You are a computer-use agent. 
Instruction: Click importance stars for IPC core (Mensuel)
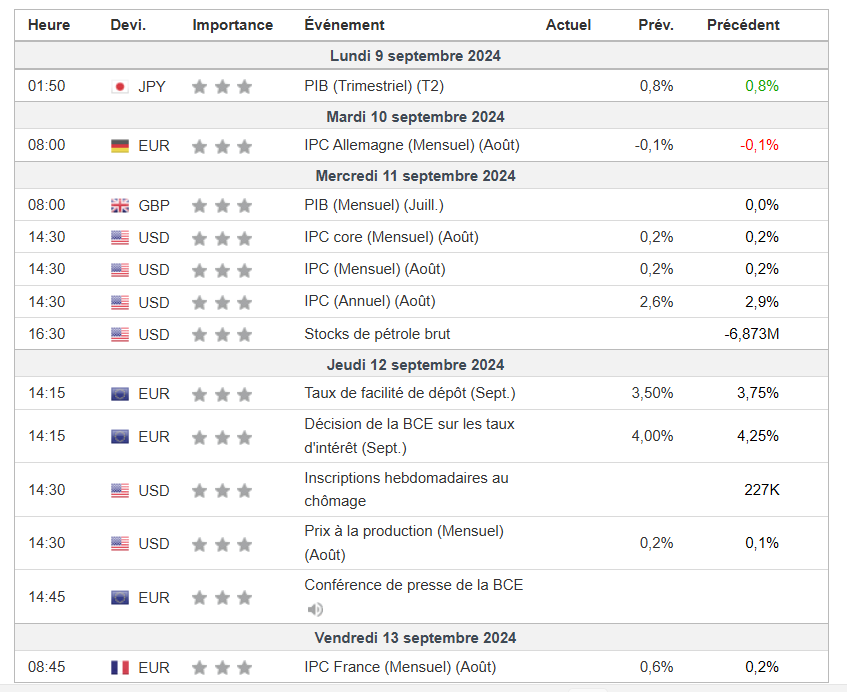(x=222, y=238)
